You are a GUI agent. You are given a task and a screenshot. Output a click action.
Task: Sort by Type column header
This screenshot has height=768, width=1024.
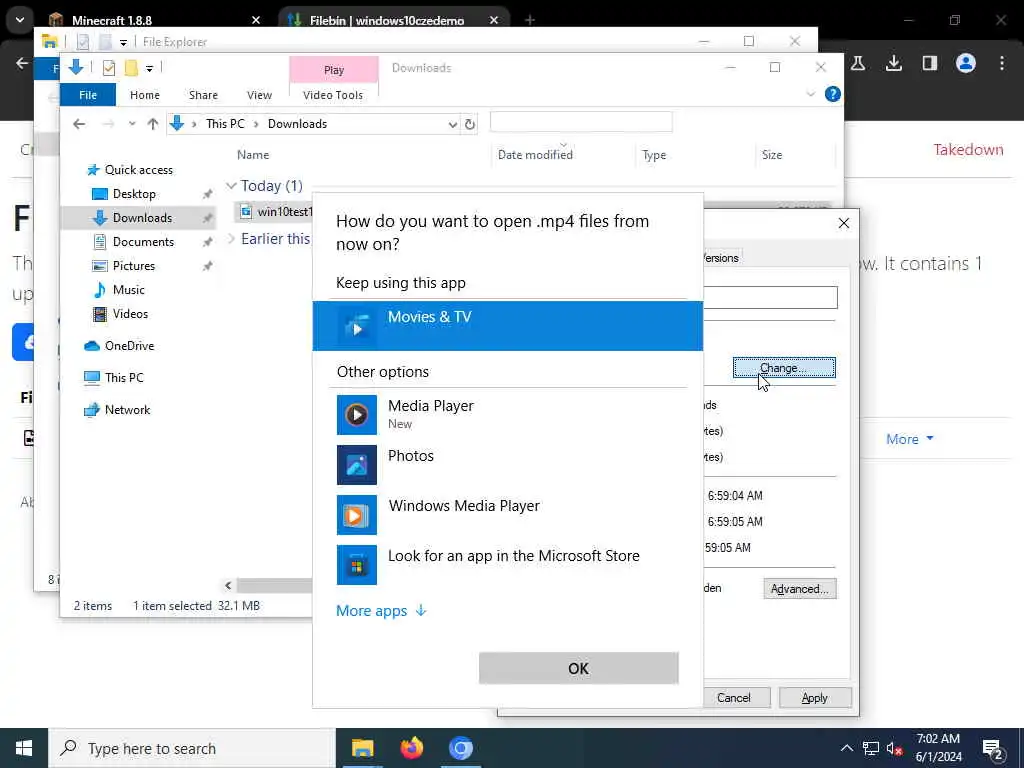coord(654,155)
